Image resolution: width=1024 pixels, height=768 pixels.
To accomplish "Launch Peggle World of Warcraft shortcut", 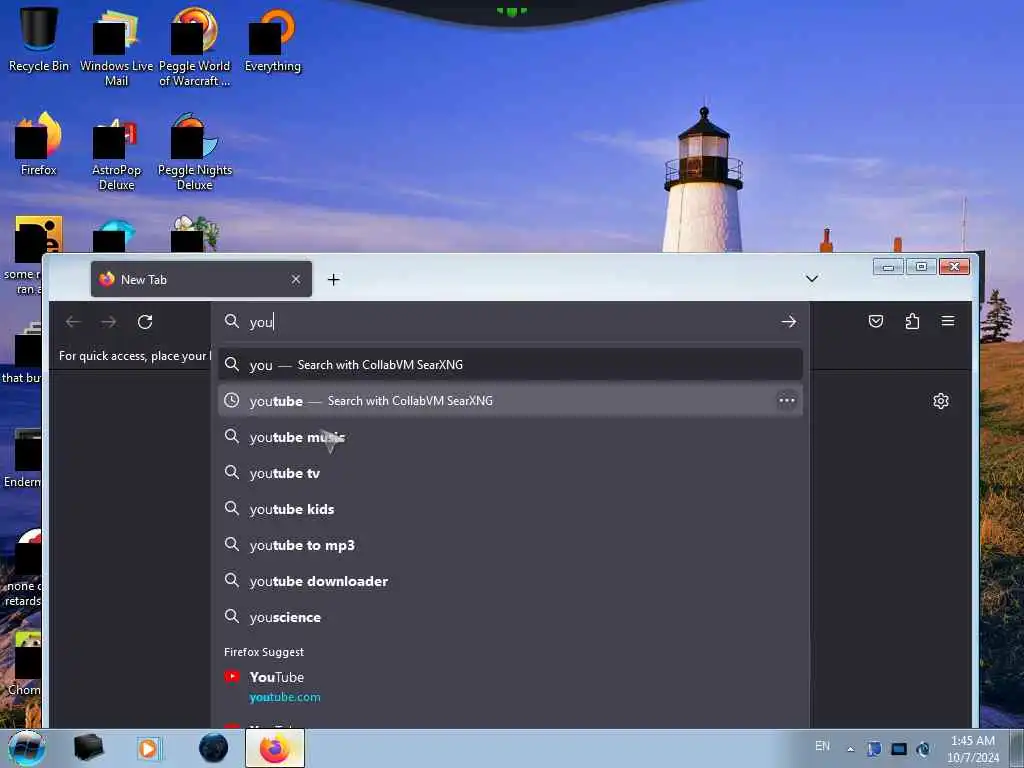I will click(x=195, y=47).
